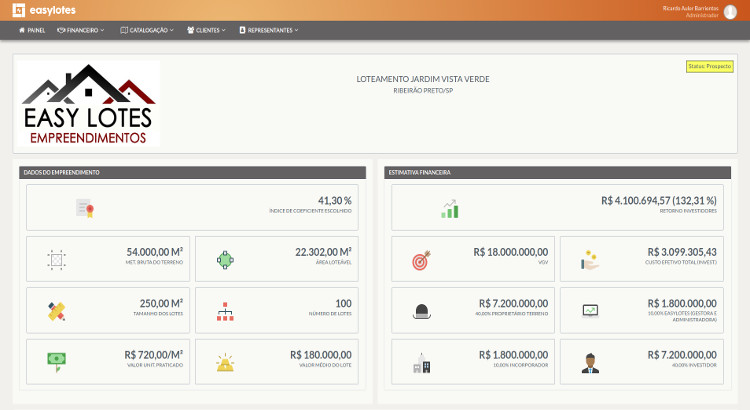Expand the Representantes dropdown menu

pos(269,30)
